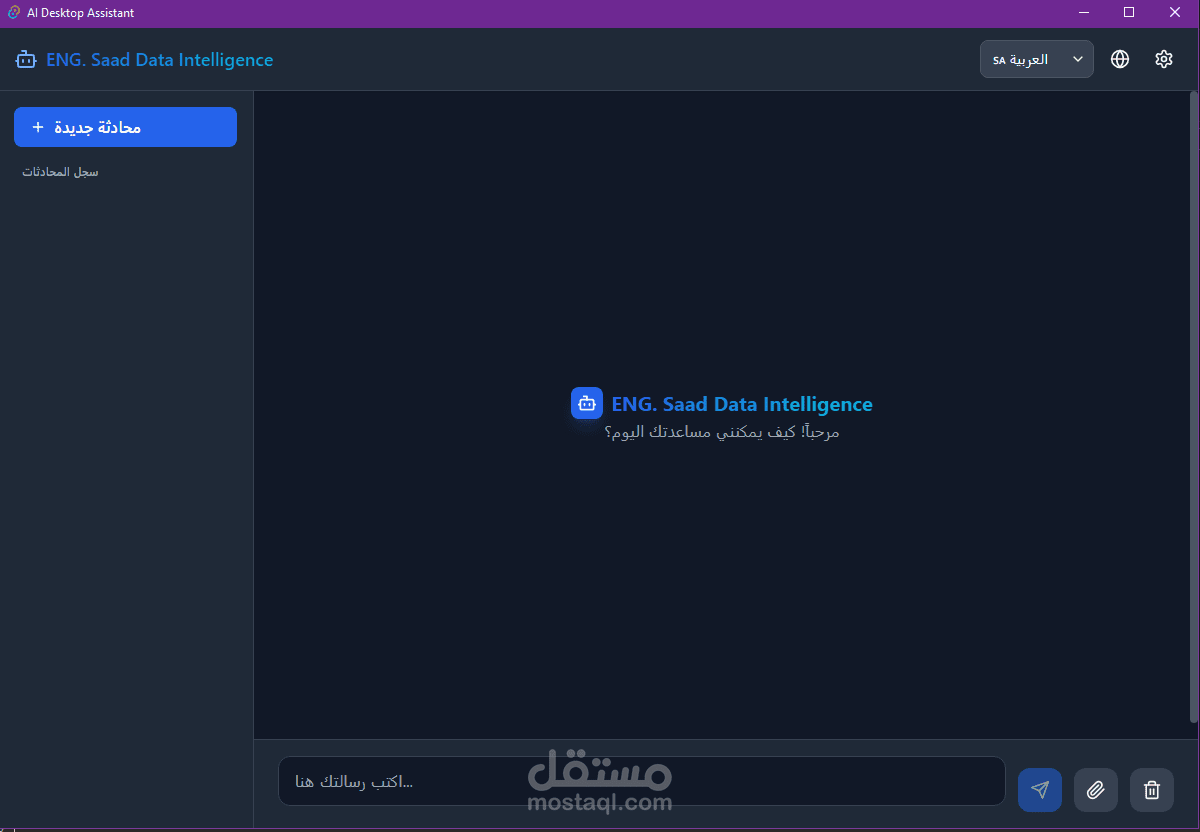The height and width of the screenshot is (832, 1200).
Task: Close the AI Desktop Assistant window
Action: (x=1175, y=13)
